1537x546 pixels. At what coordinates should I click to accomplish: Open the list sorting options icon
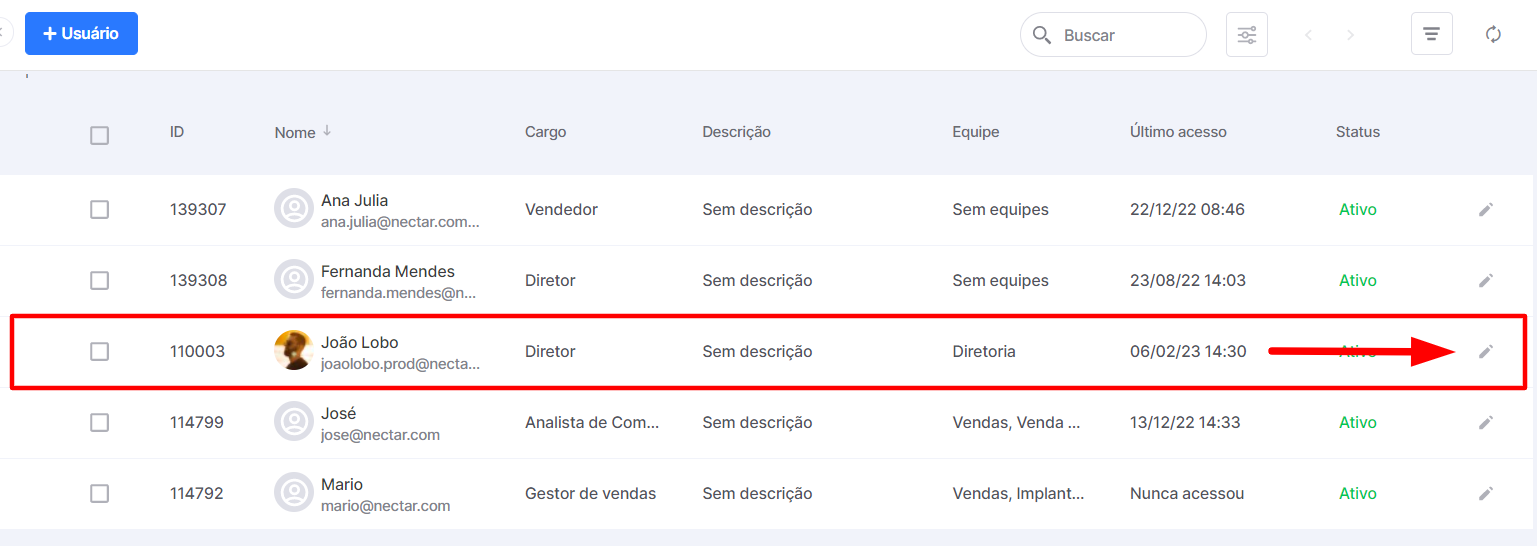pos(1431,35)
